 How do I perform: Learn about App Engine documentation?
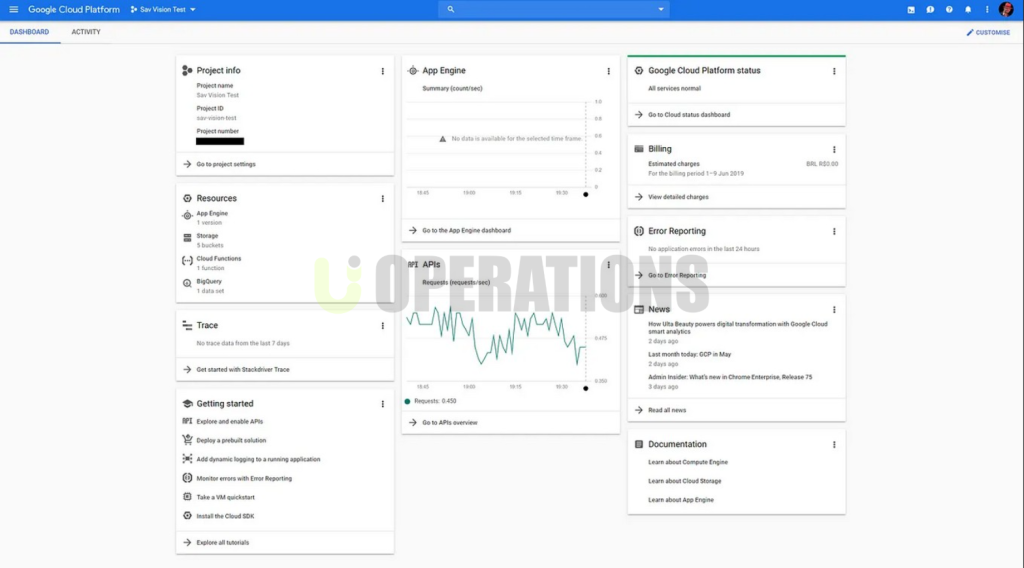(x=680, y=500)
